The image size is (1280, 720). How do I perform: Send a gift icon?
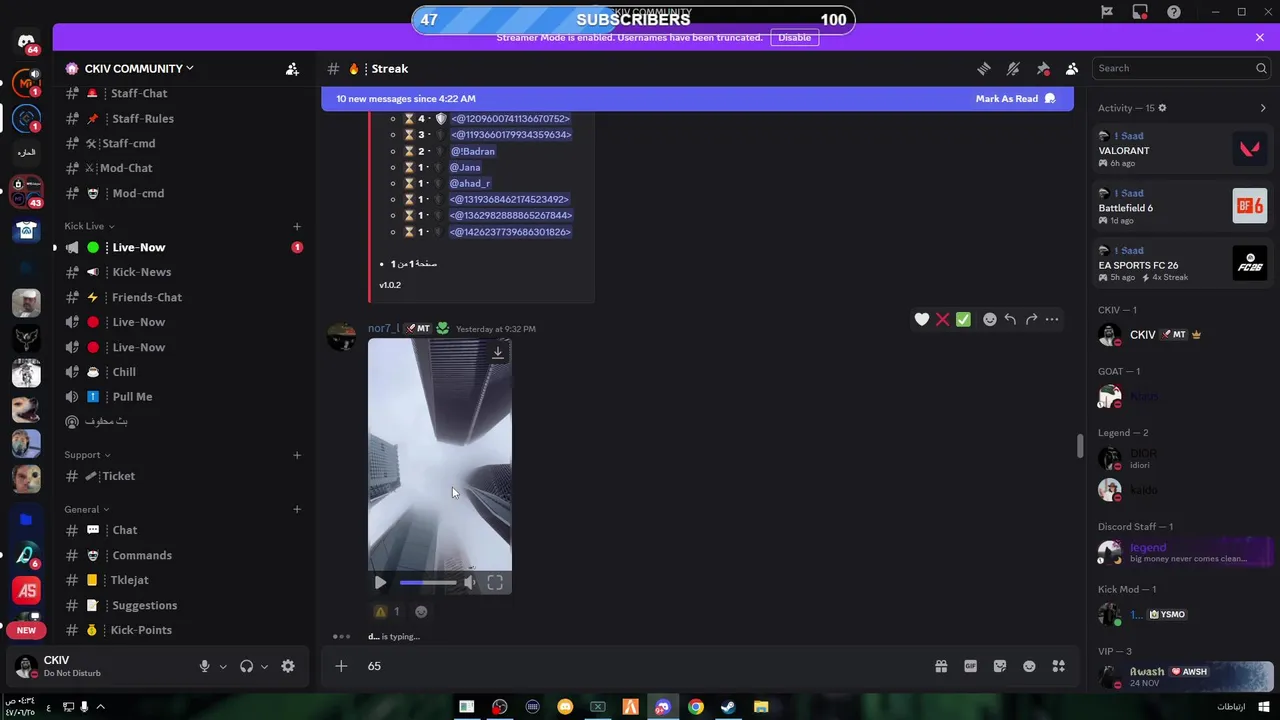941,666
